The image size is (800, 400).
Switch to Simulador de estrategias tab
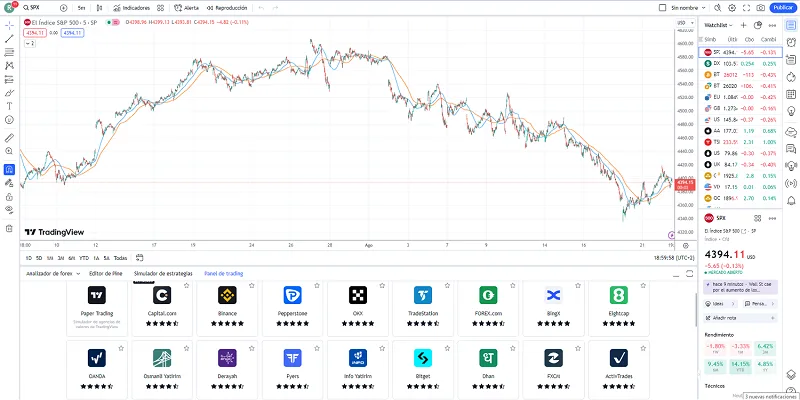tap(163, 273)
